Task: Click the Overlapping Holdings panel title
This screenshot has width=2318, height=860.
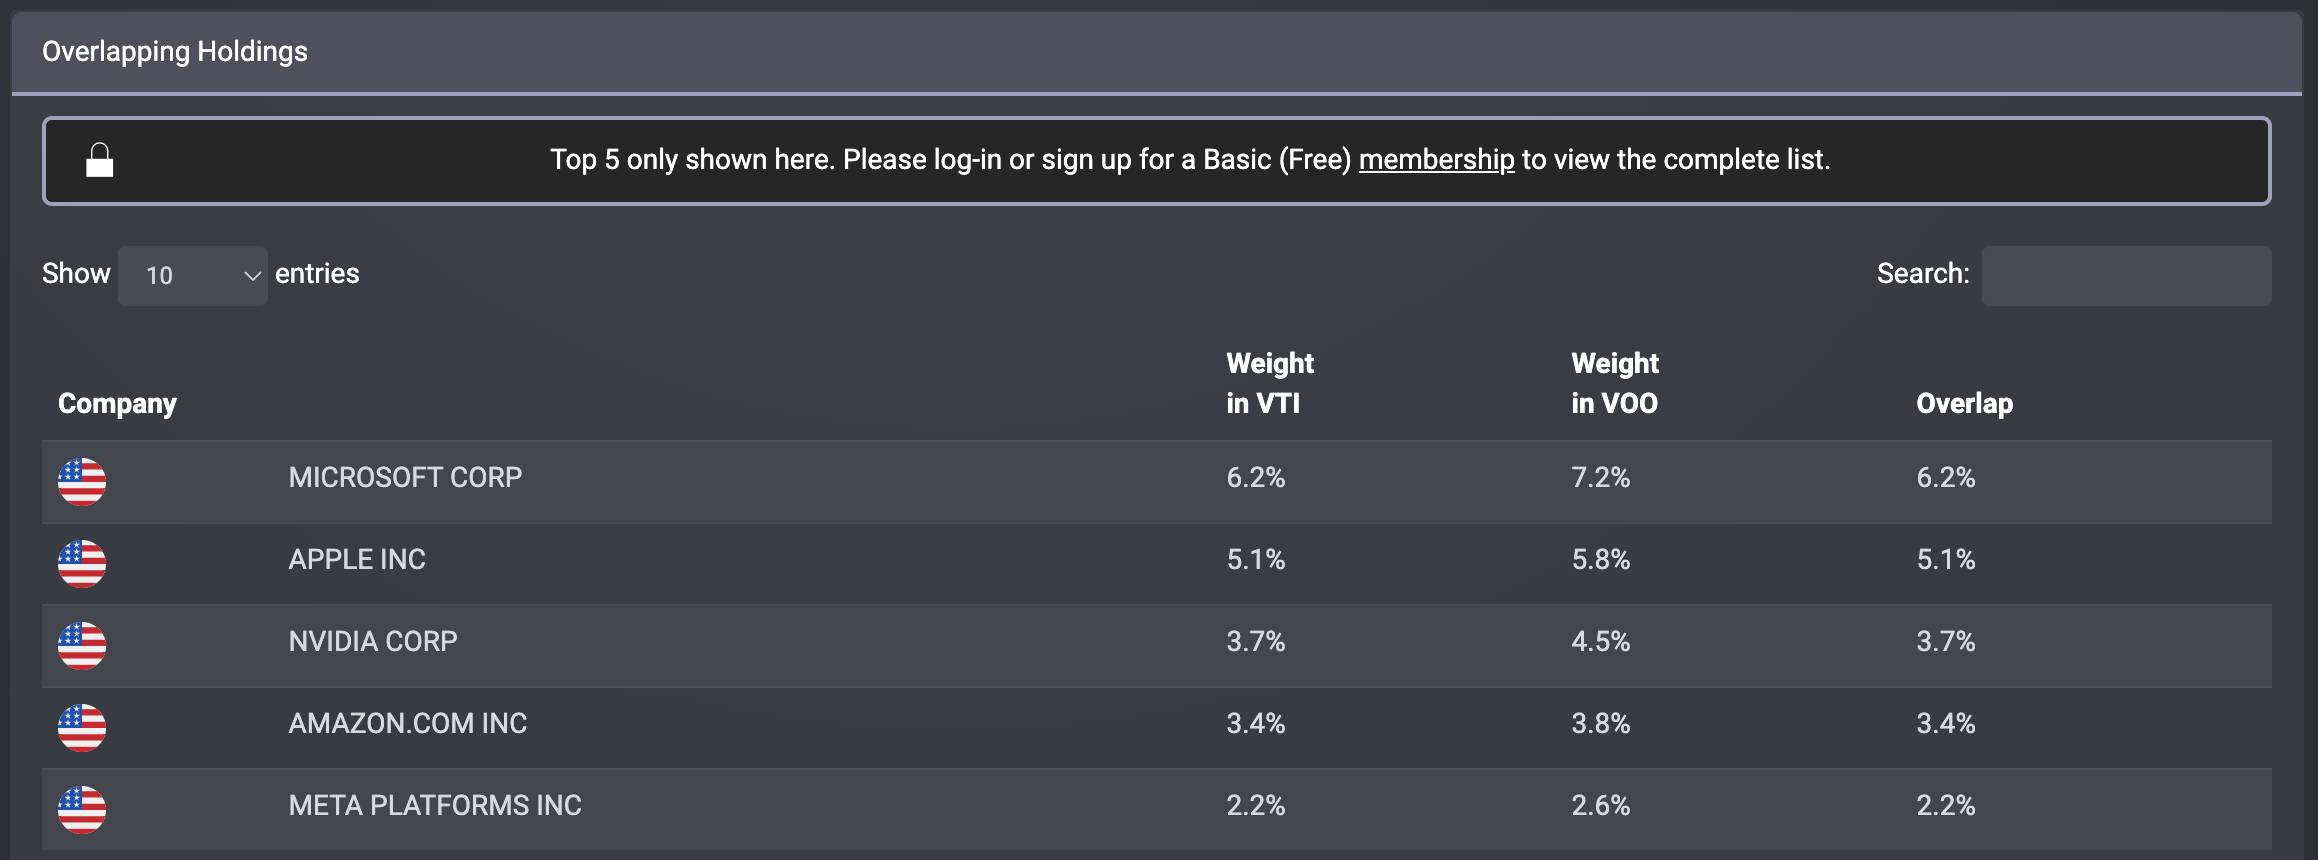Action: pyautogui.click(x=175, y=52)
